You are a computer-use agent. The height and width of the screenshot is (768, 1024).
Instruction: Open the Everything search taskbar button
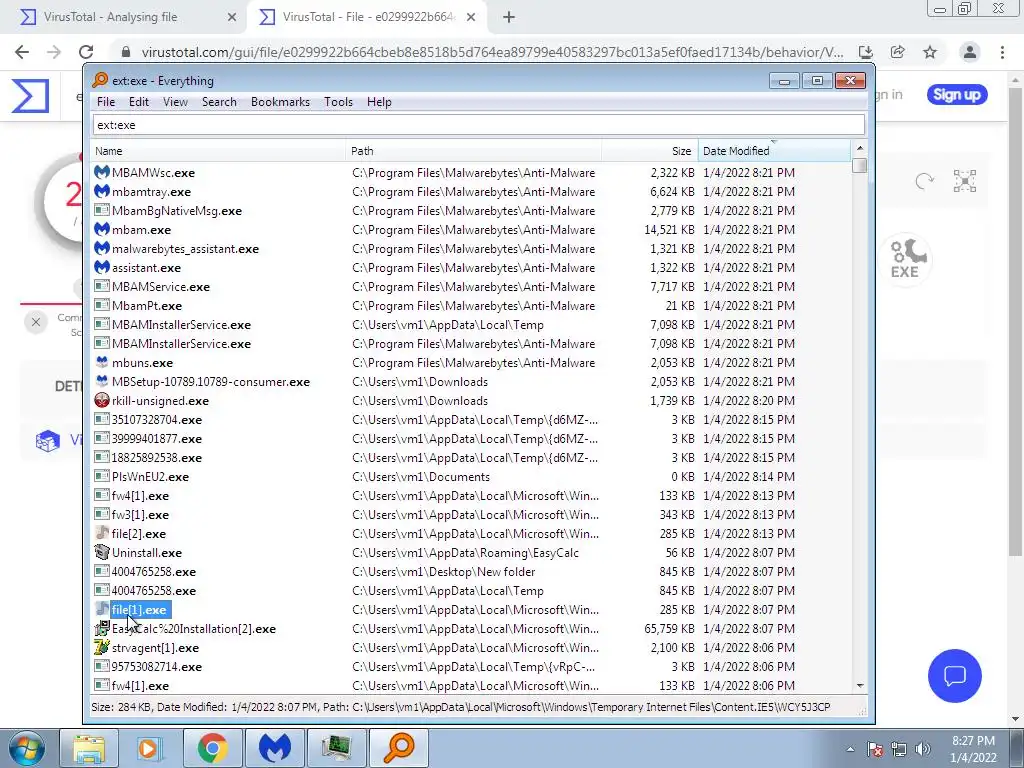[x=399, y=748]
